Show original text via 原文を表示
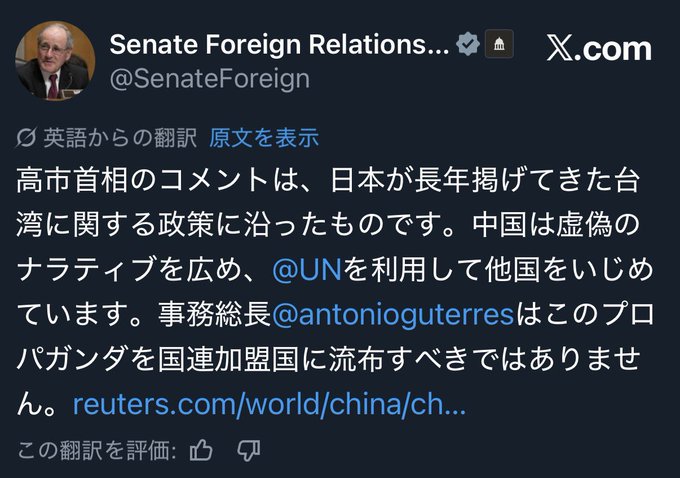The width and height of the screenshot is (680, 478). 264,138
